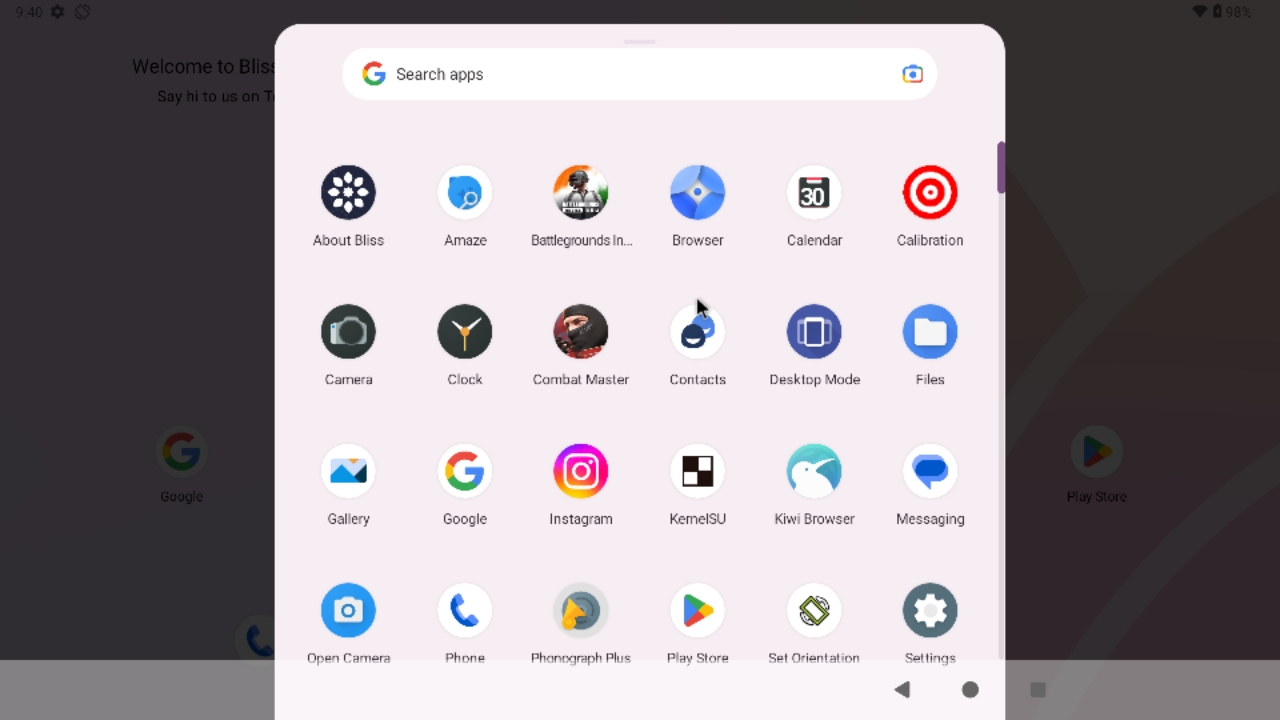
Task: Open the Kiwi Browser
Action: click(x=814, y=471)
